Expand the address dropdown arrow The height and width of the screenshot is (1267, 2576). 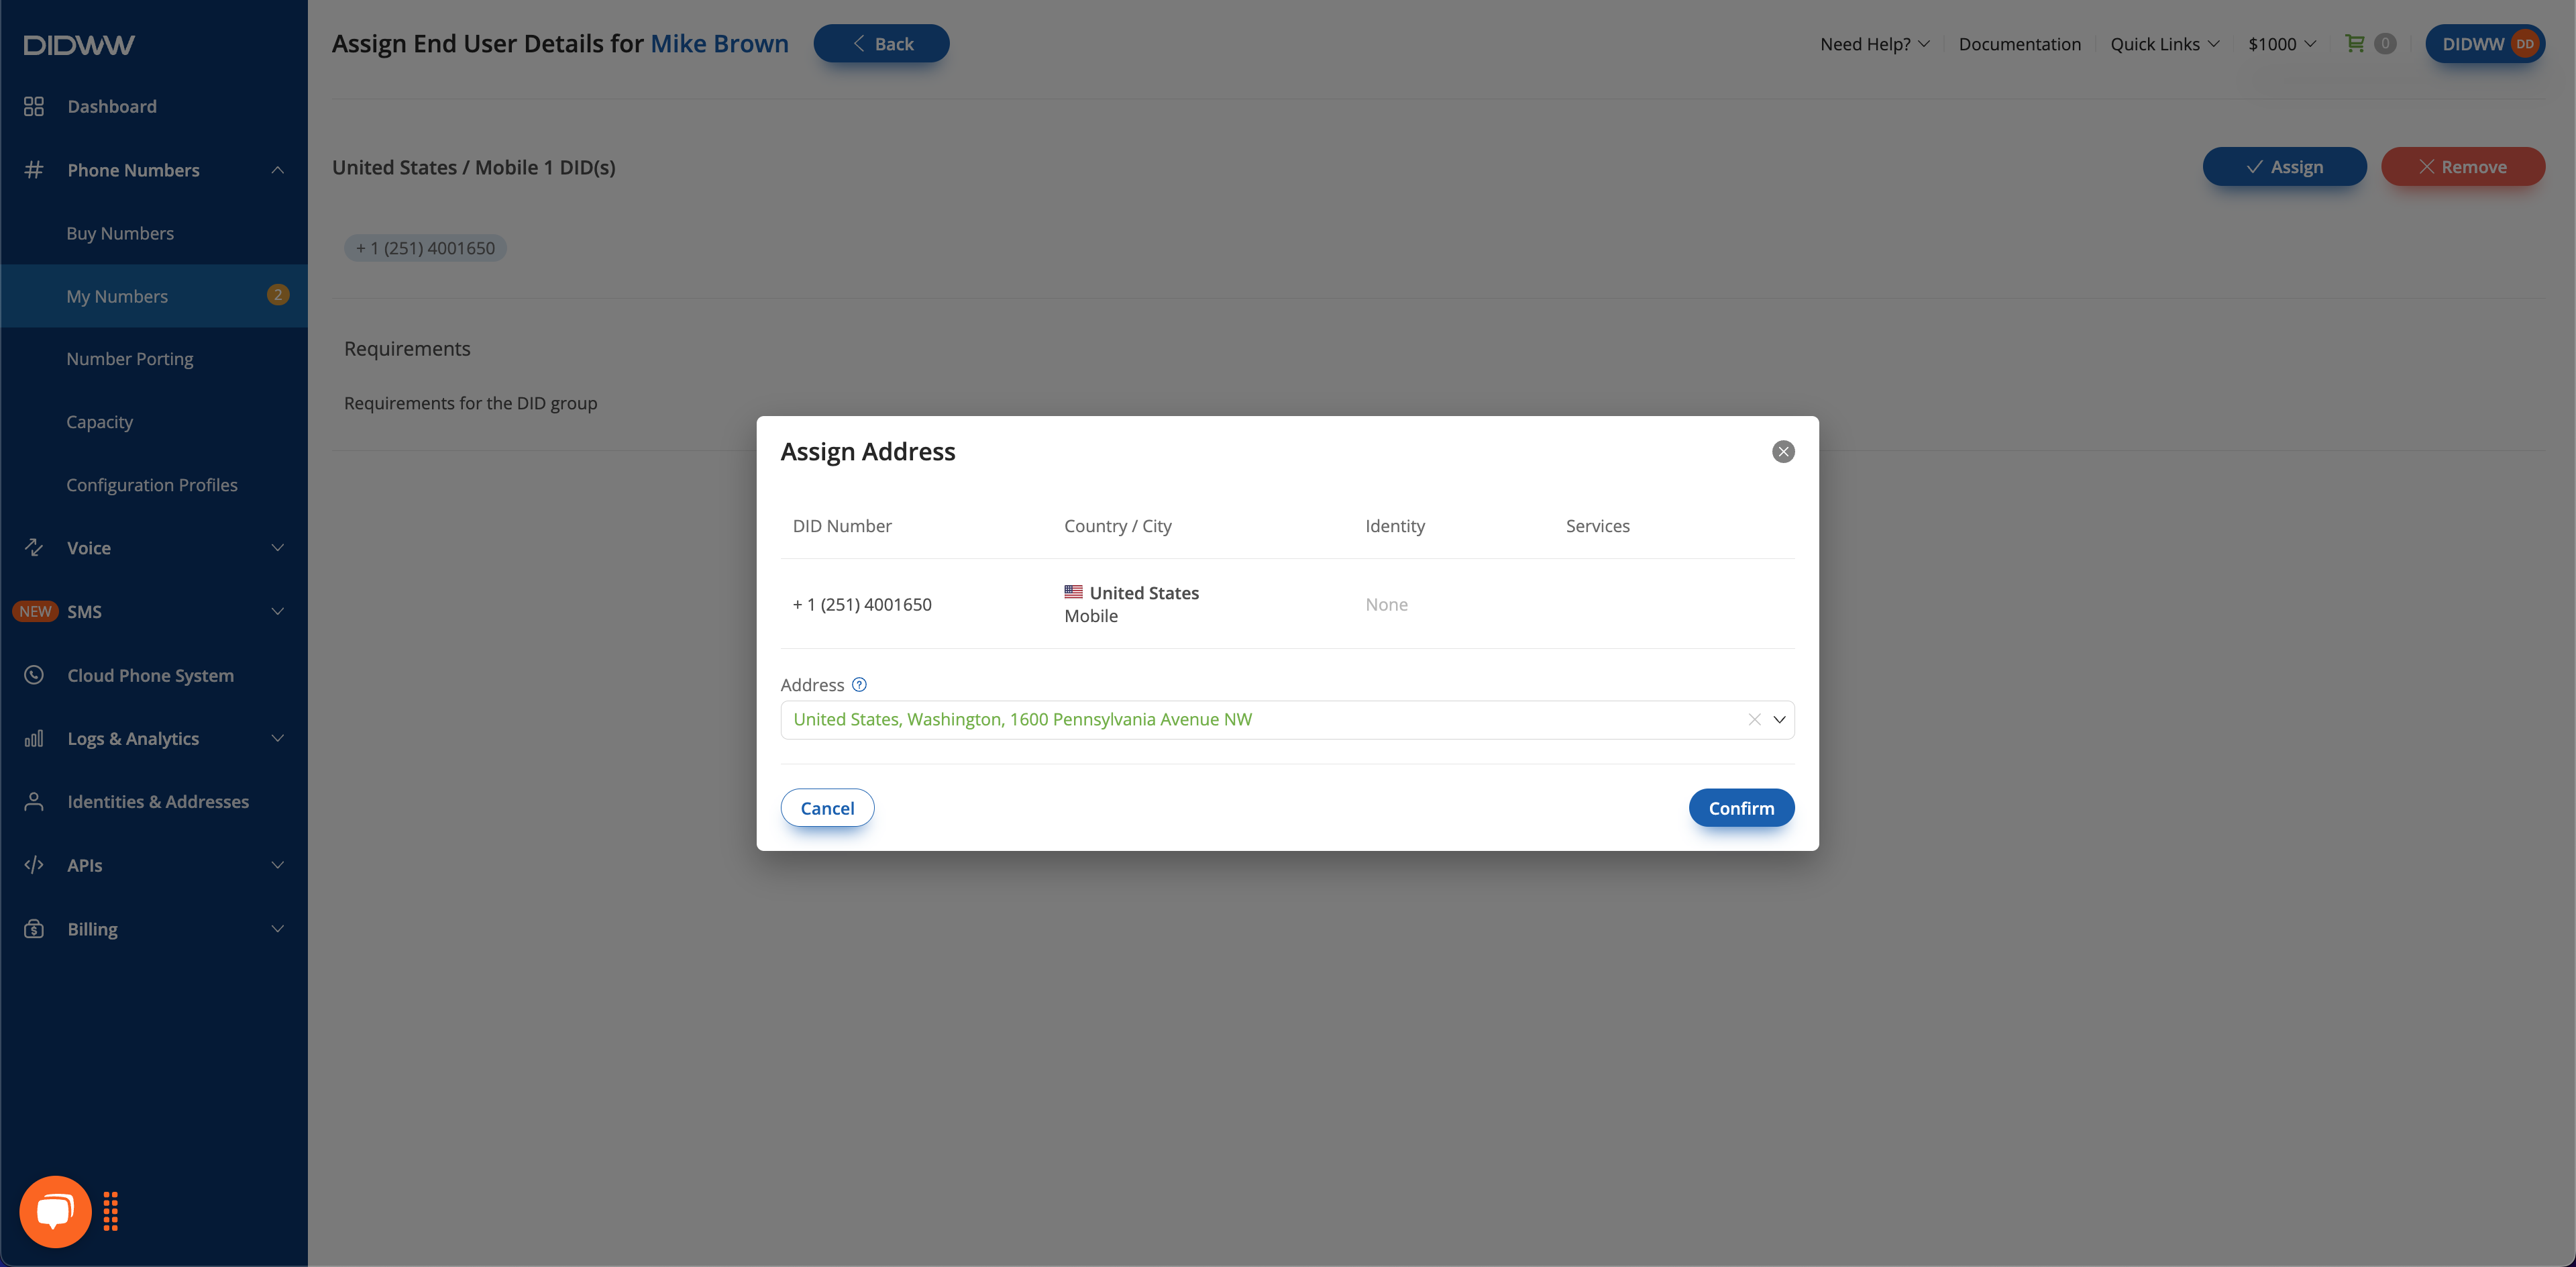click(x=1779, y=719)
